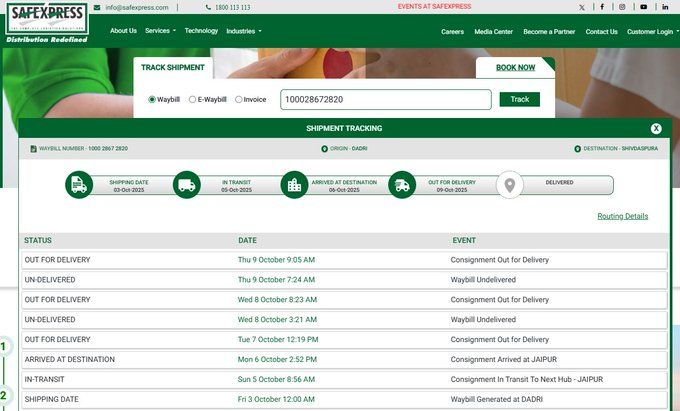Click the origin location pin icon
The image size is (680, 411).
324,149
